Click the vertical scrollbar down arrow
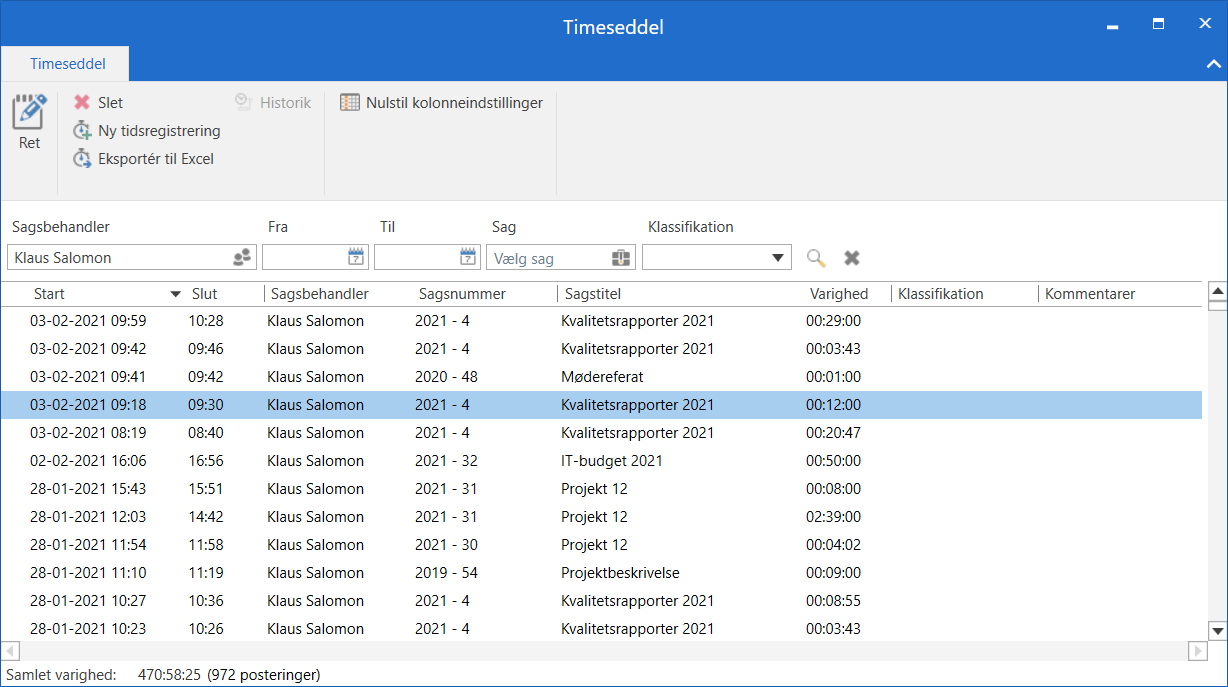 coord(1217,630)
